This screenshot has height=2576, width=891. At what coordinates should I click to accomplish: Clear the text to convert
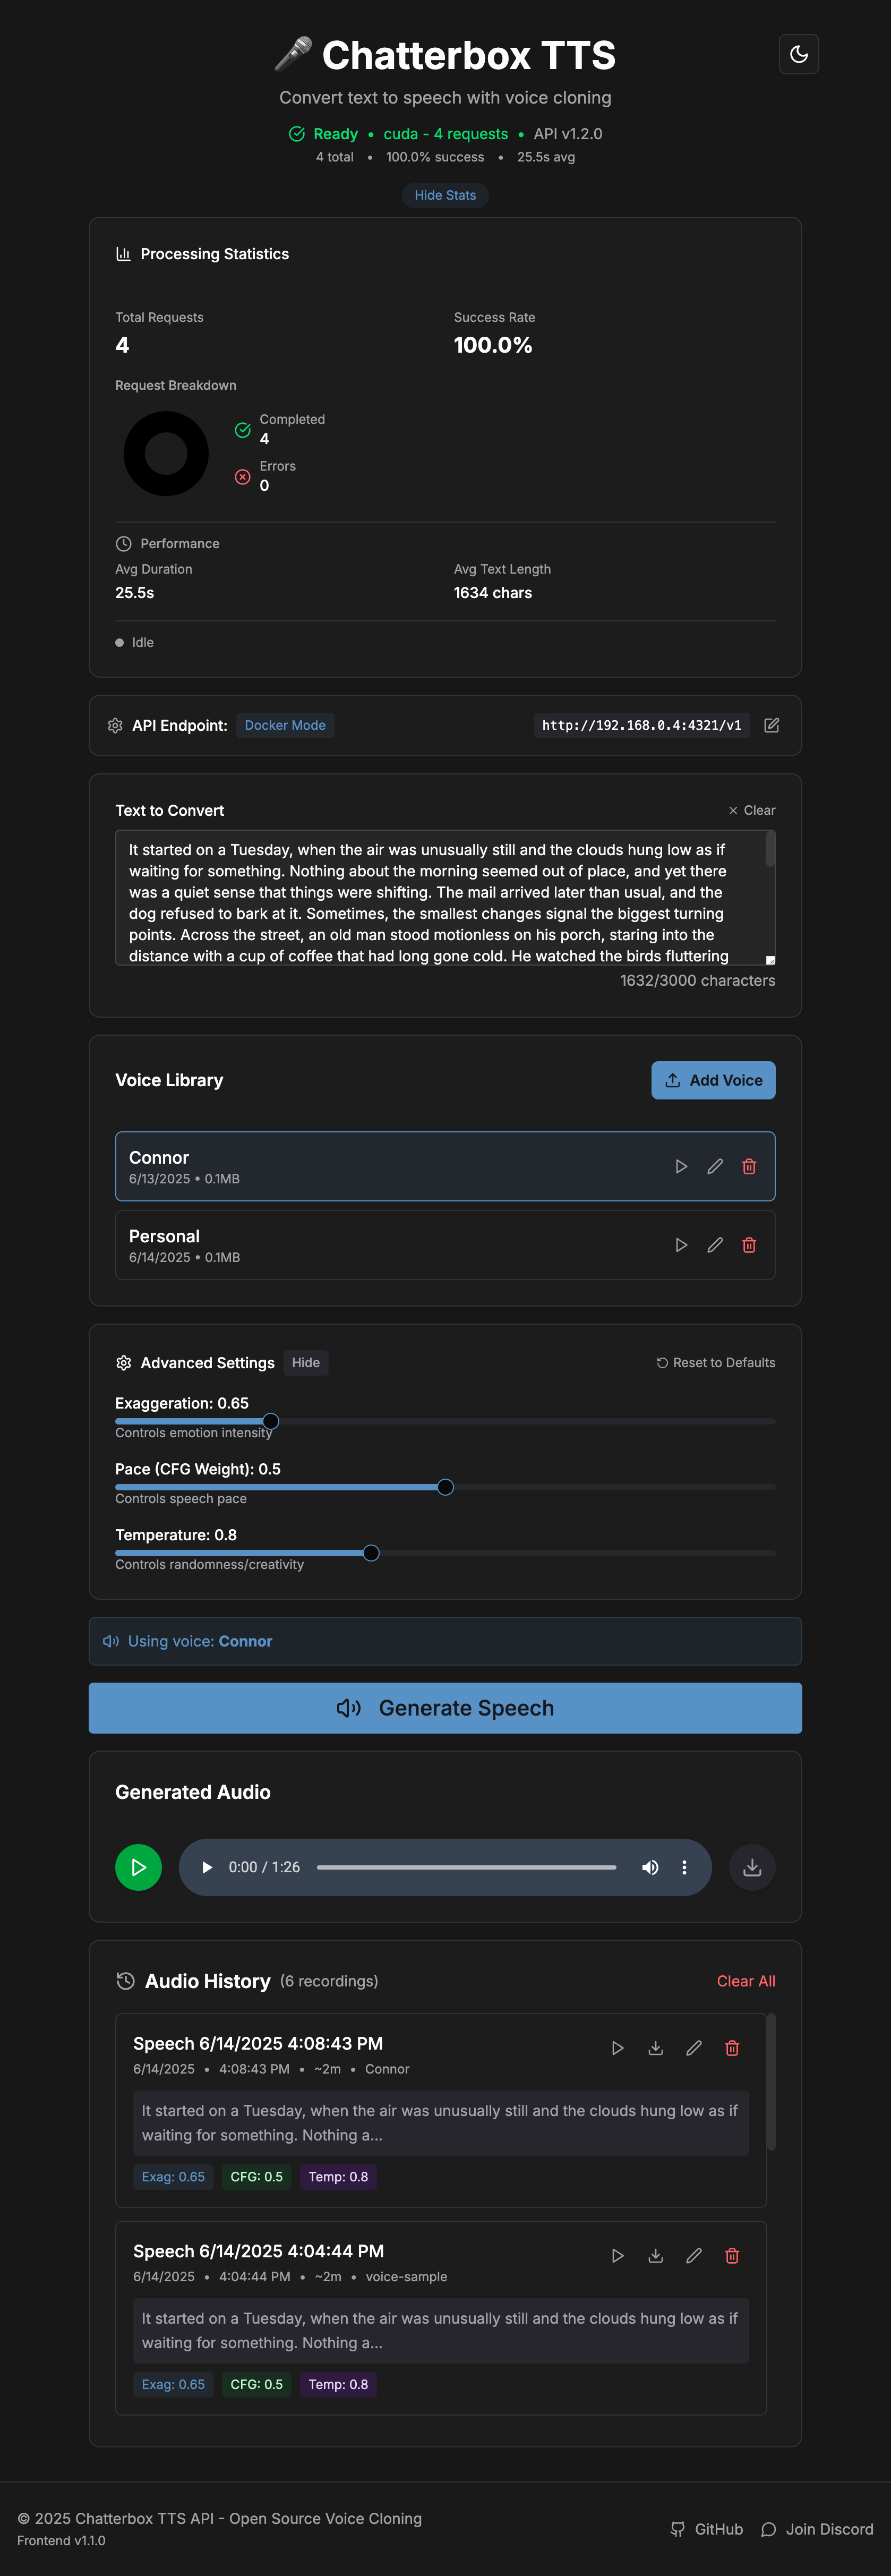point(751,810)
